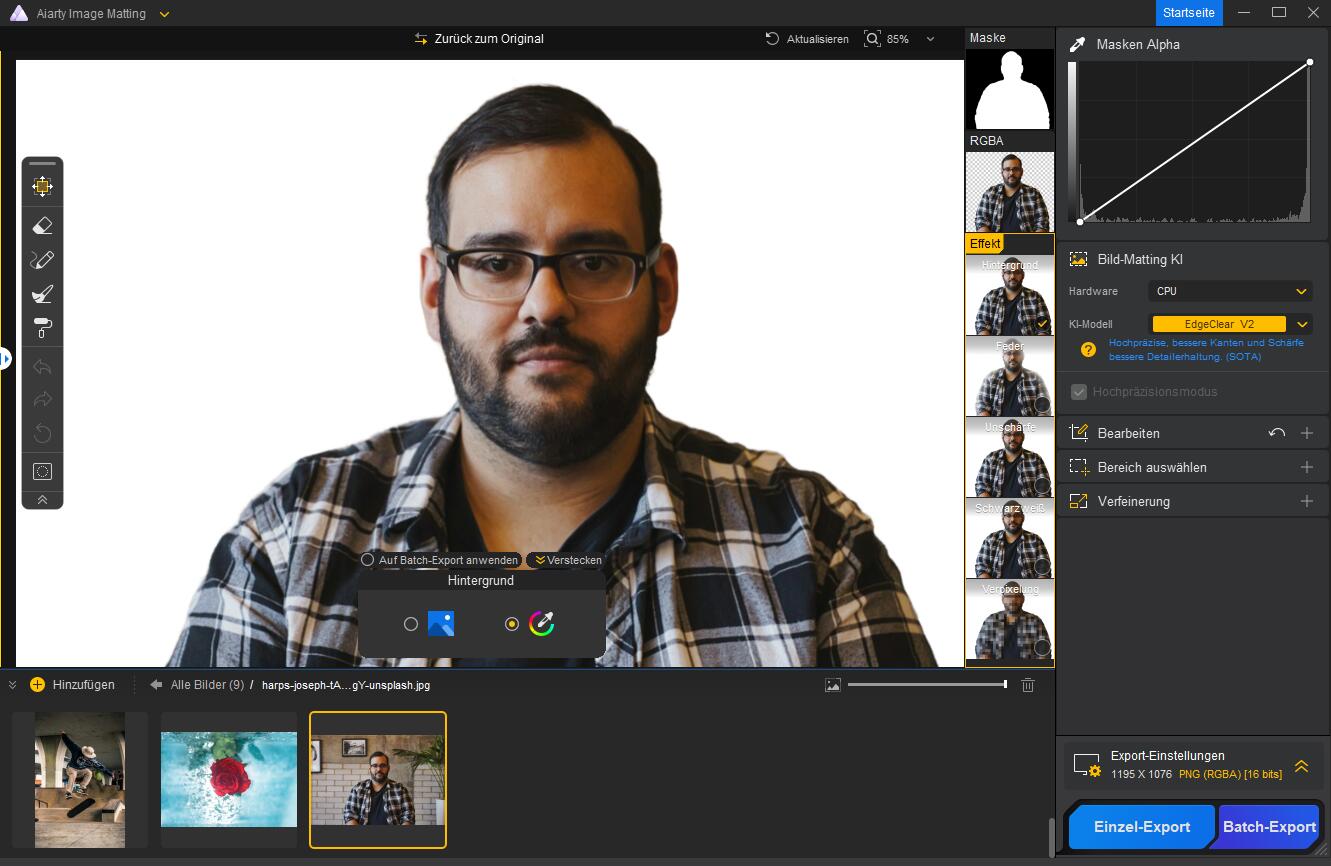The width and height of the screenshot is (1331, 866).
Task: Open the Hardware CPU dropdown
Action: pos(1230,291)
